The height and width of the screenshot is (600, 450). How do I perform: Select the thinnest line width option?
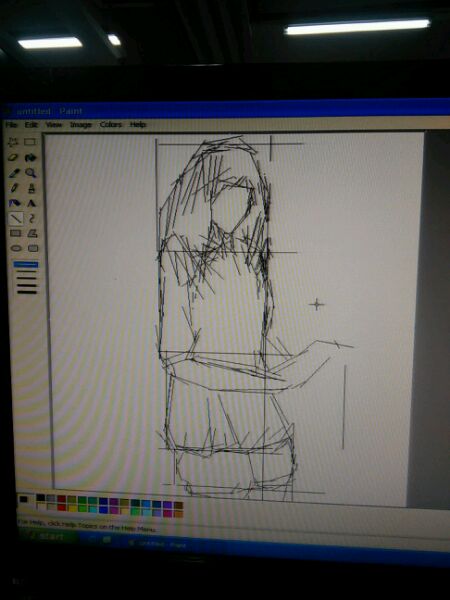coord(26,264)
